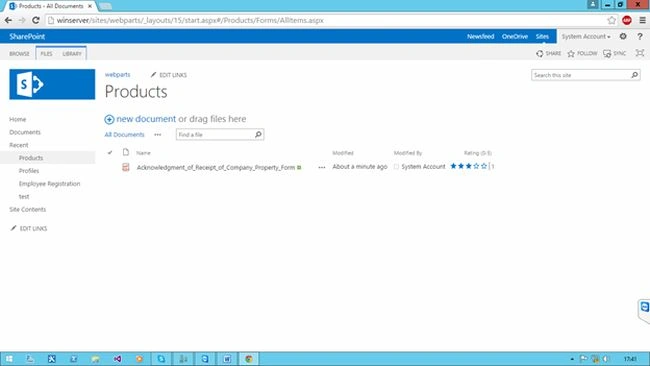This screenshot has width=650, height=366.
Task: Sort by Rating (0-5) column header
Action: coord(478,153)
